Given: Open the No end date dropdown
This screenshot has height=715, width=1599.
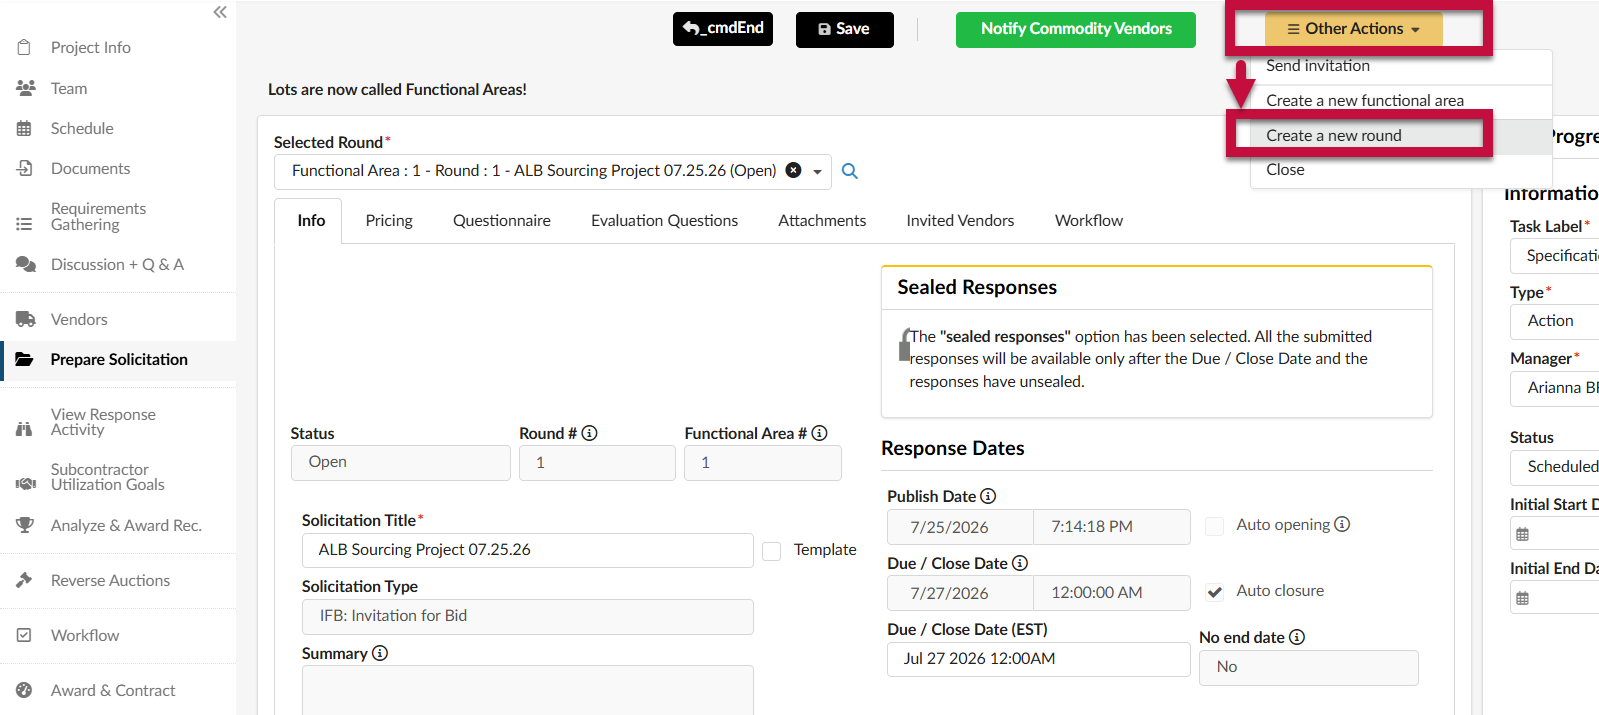Looking at the screenshot, I should click(x=1308, y=667).
